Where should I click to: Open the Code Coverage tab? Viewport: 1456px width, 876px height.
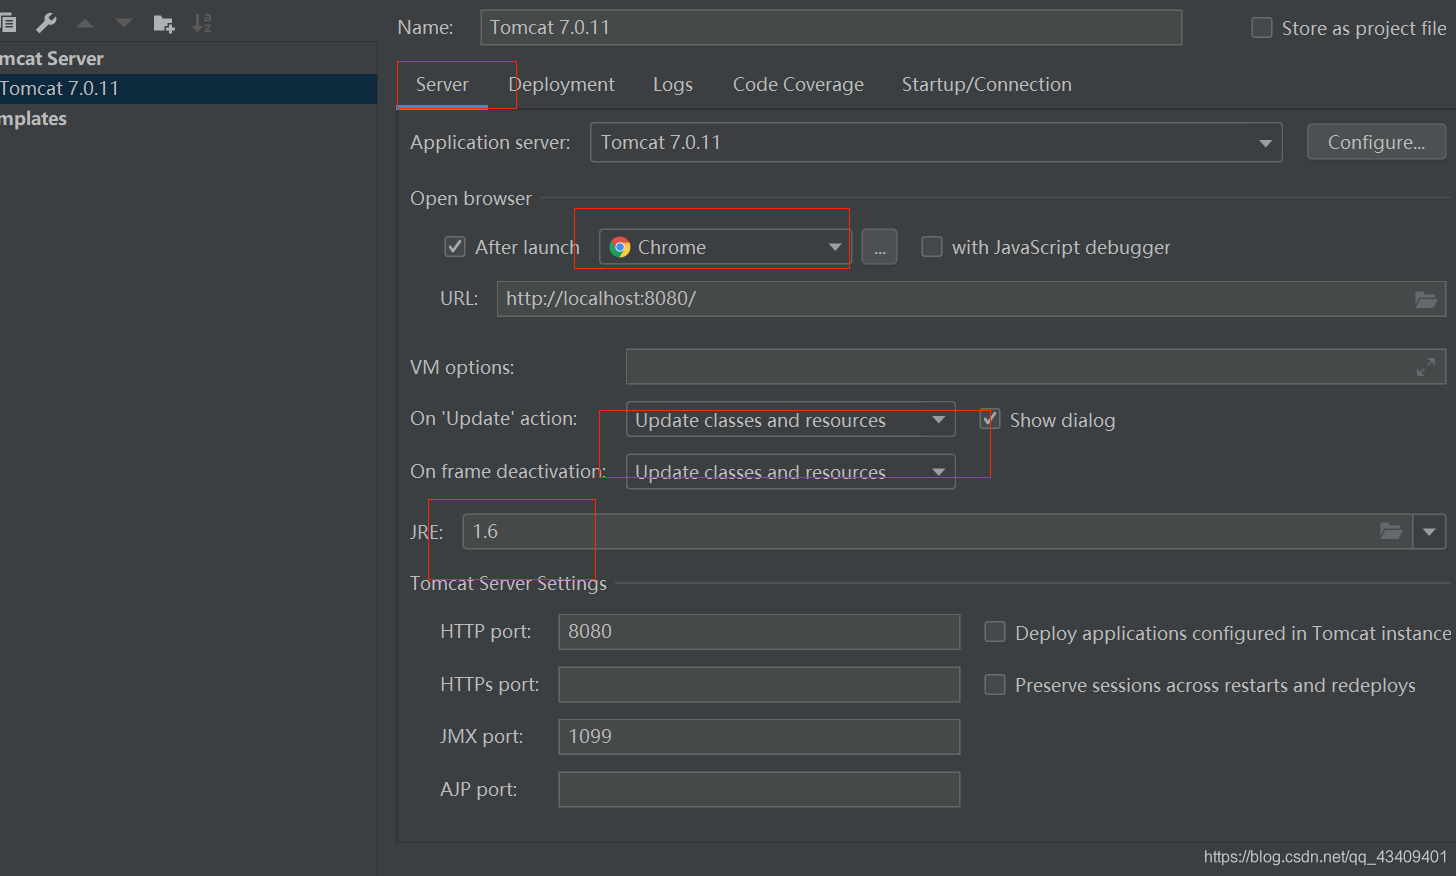798,85
